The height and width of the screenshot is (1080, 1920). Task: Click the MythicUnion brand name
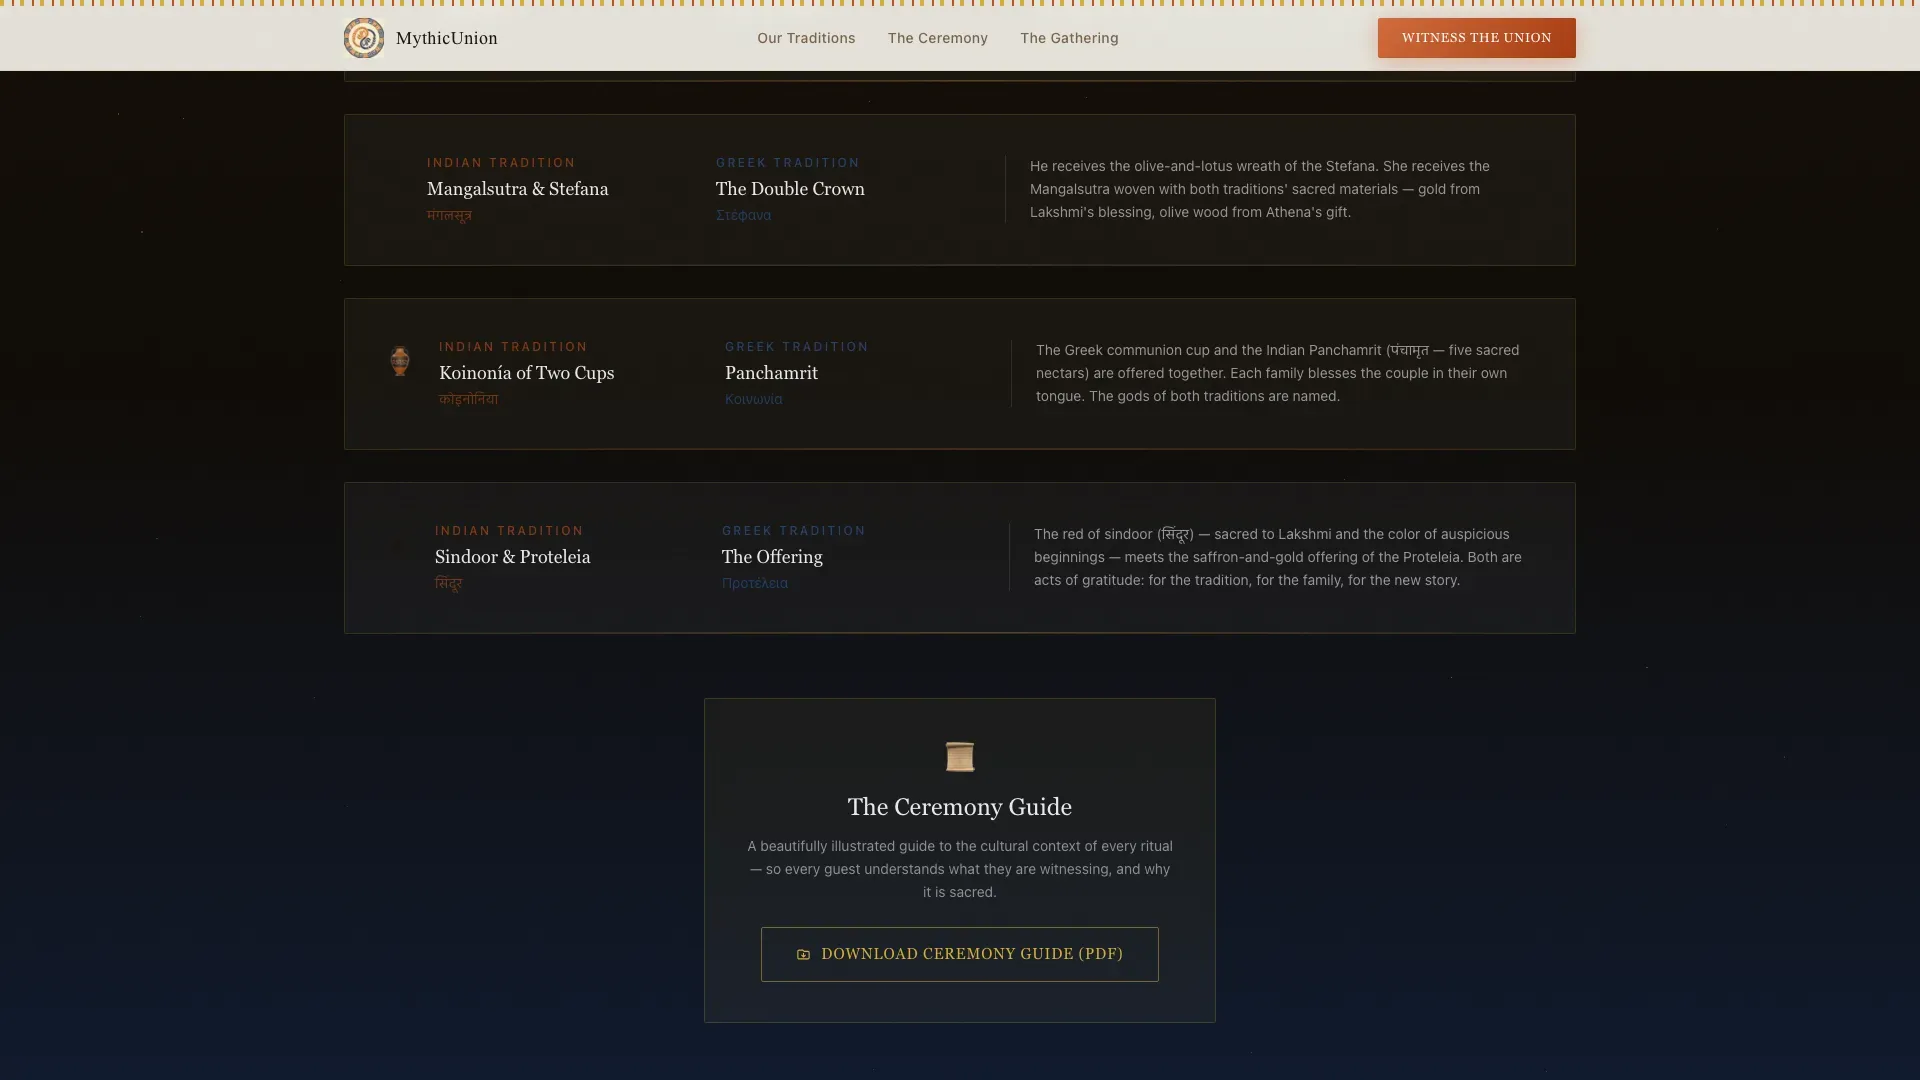click(447, 38)
